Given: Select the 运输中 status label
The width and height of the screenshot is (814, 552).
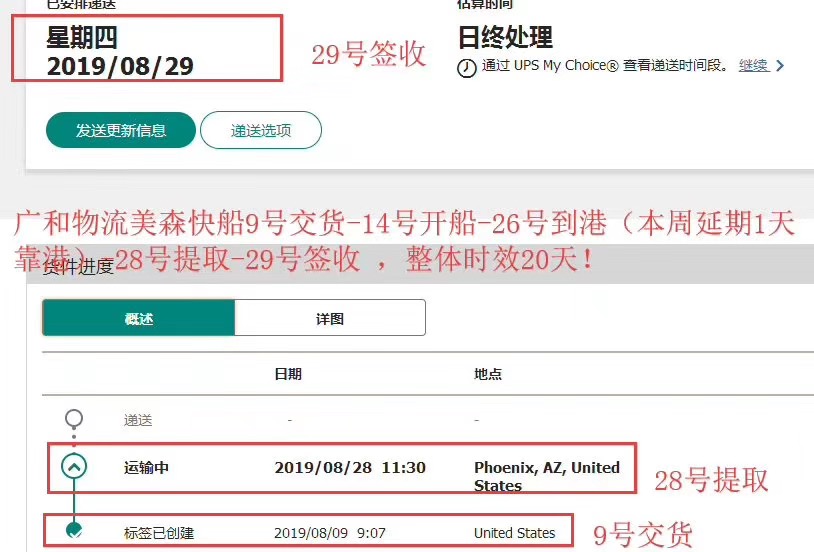Looking at the screenshot, I should [146, 467].
